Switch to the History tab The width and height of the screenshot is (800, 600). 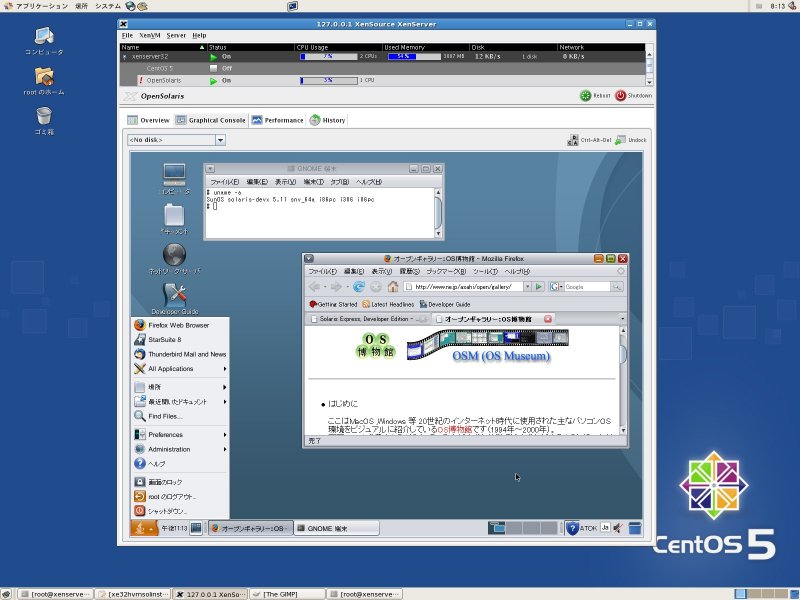click(328, 120)
